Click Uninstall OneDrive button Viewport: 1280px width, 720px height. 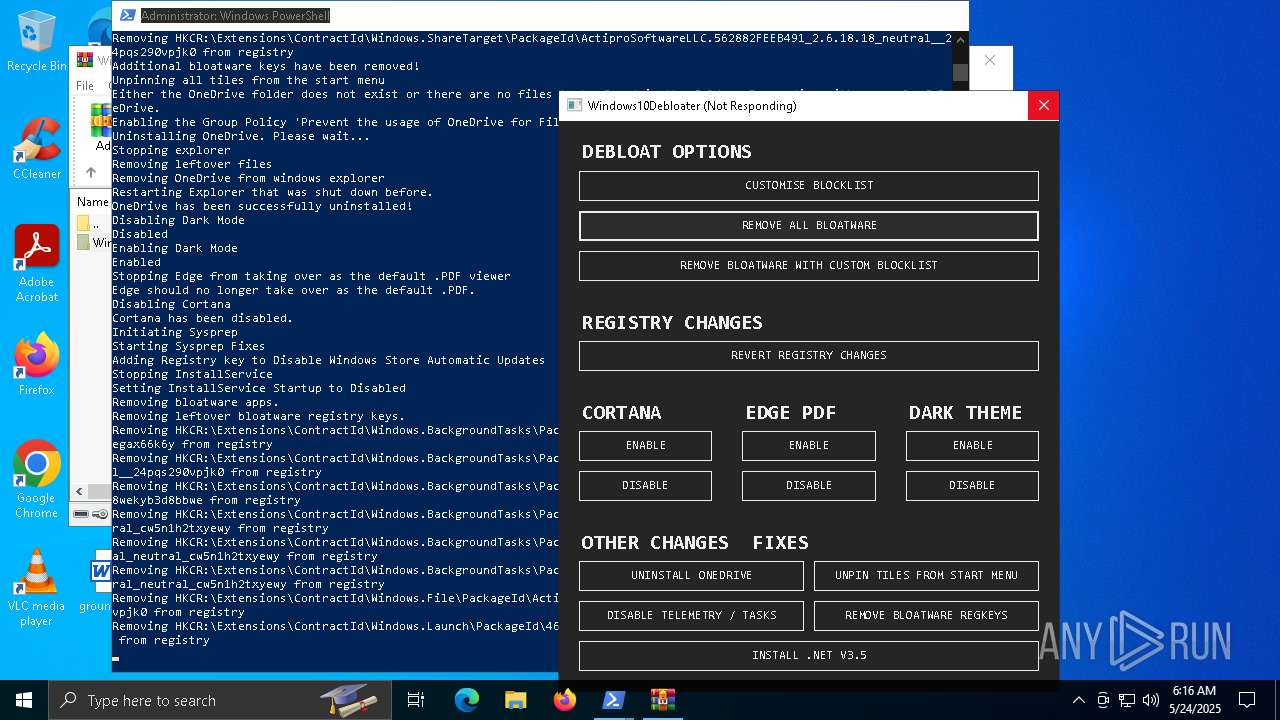[691, 576]
